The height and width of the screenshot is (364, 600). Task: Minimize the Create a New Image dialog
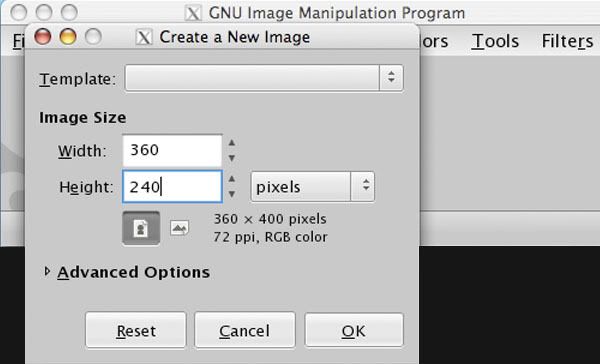[x=68, y=37]
